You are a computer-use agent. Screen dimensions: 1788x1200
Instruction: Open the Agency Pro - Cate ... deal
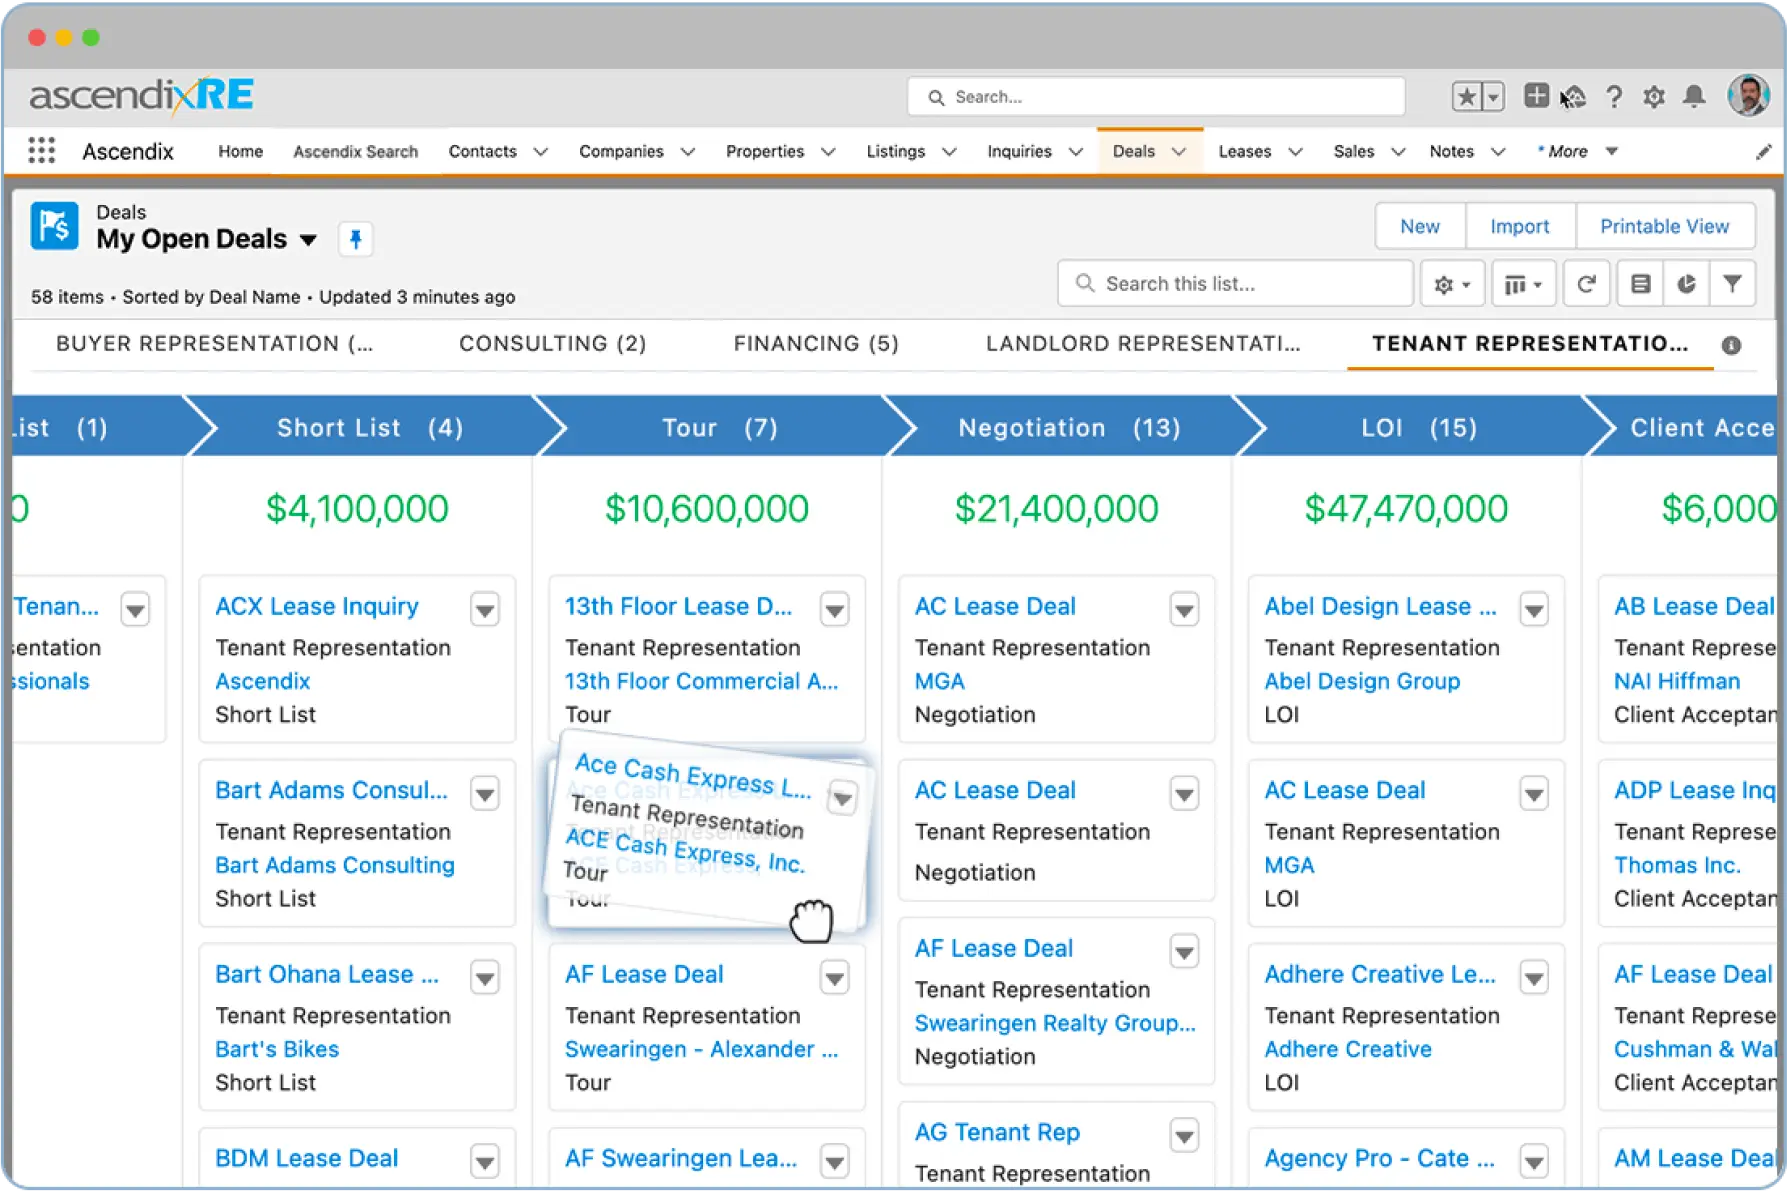(1380, 1158)
